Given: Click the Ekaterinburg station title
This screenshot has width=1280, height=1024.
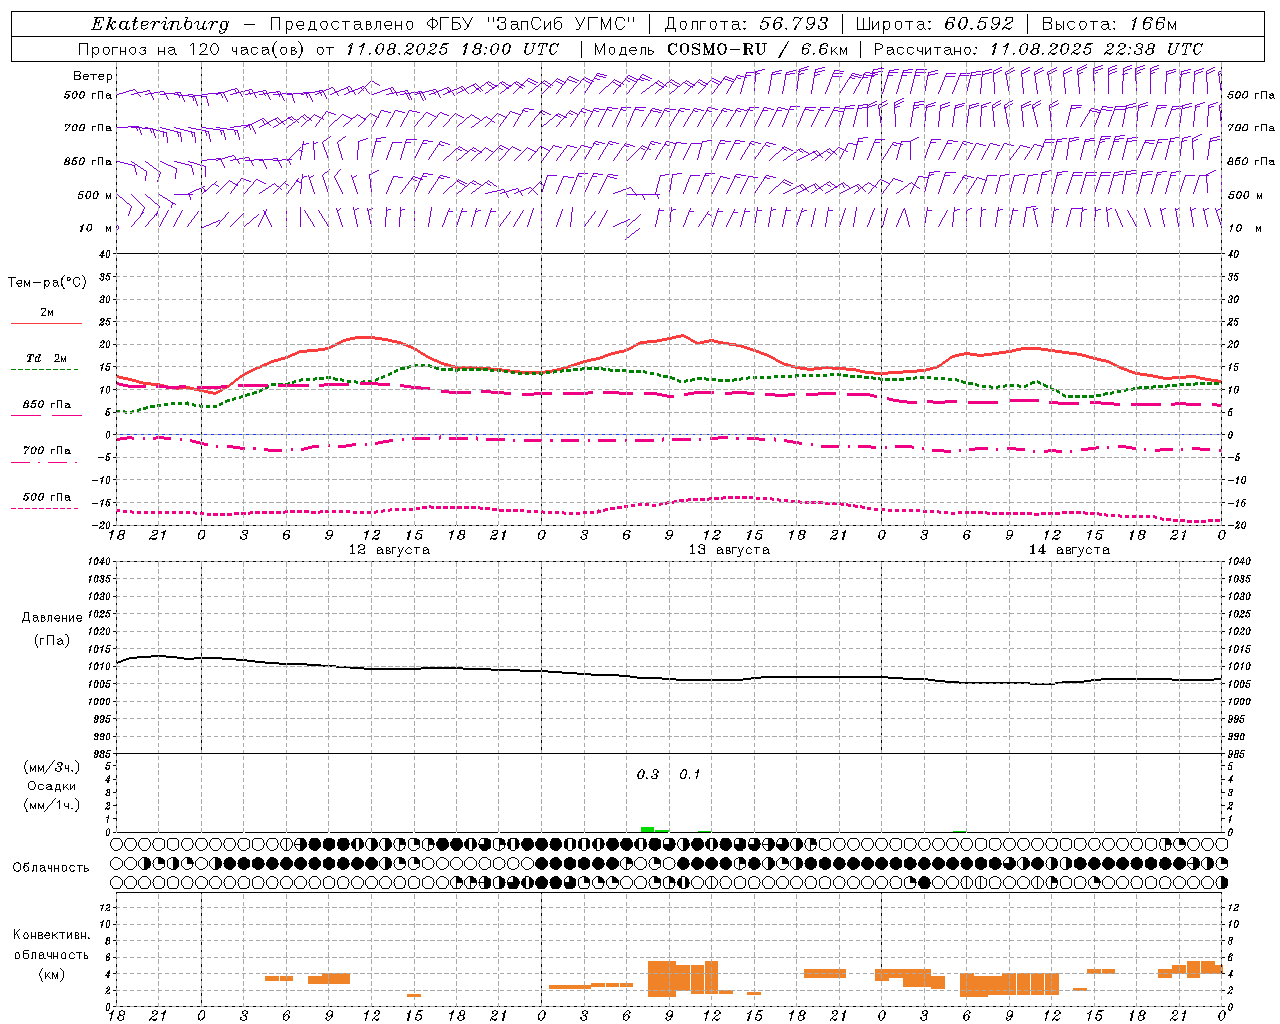Looking at the screenshot, I should (x=159, y=24).
